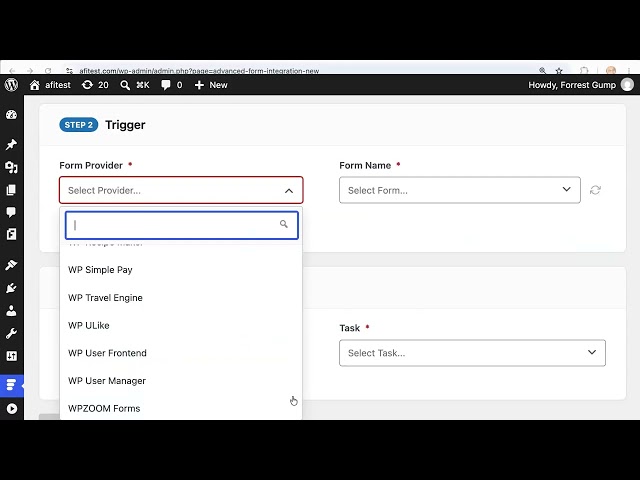Click the play-circle sidebar icon
The height and width of the screenshot is (480, 640).
(x=11, y=409)
